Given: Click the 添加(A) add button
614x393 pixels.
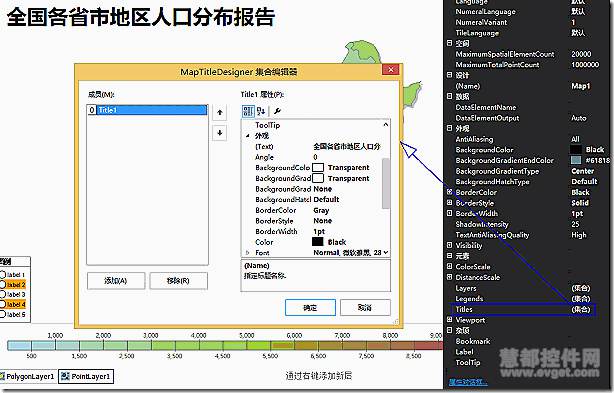Looking at the screenshot, I should (x=116, y=281).
